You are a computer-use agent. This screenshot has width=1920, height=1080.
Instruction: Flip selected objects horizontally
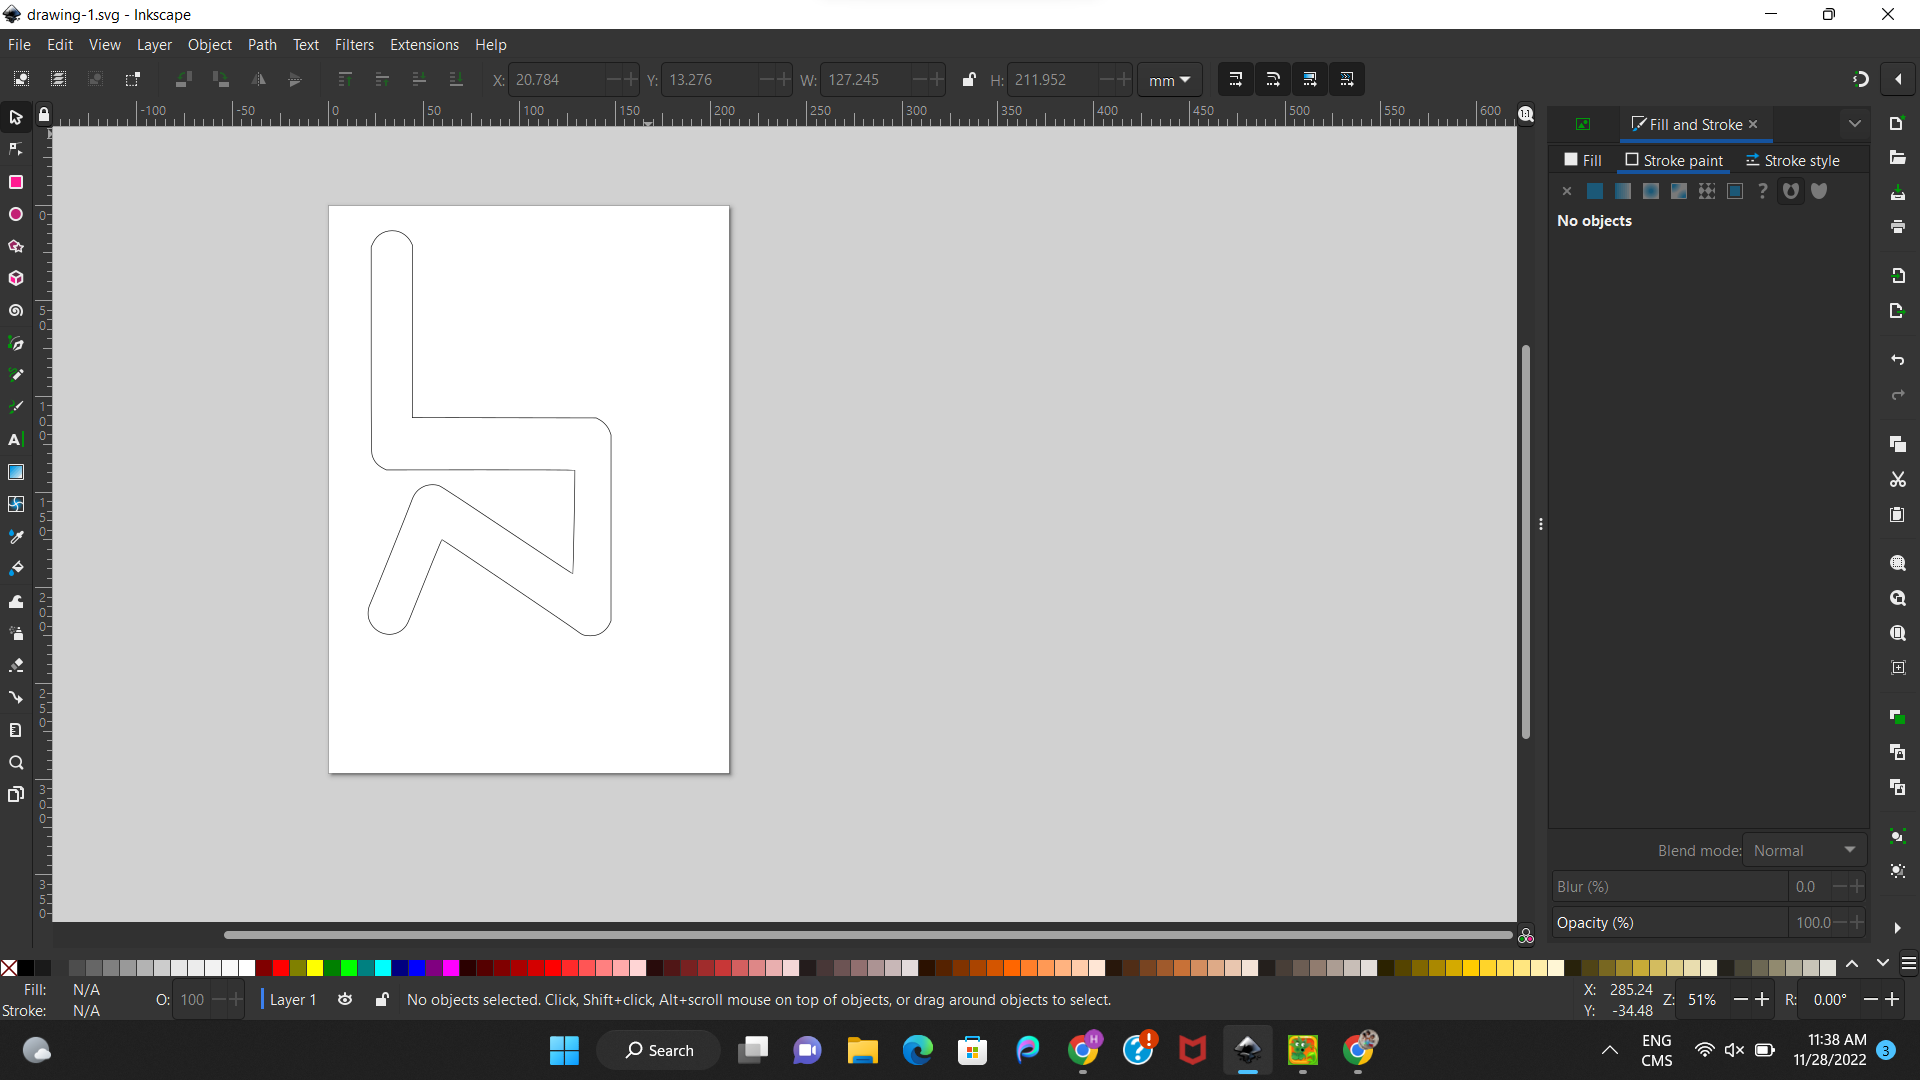(258, 79)
